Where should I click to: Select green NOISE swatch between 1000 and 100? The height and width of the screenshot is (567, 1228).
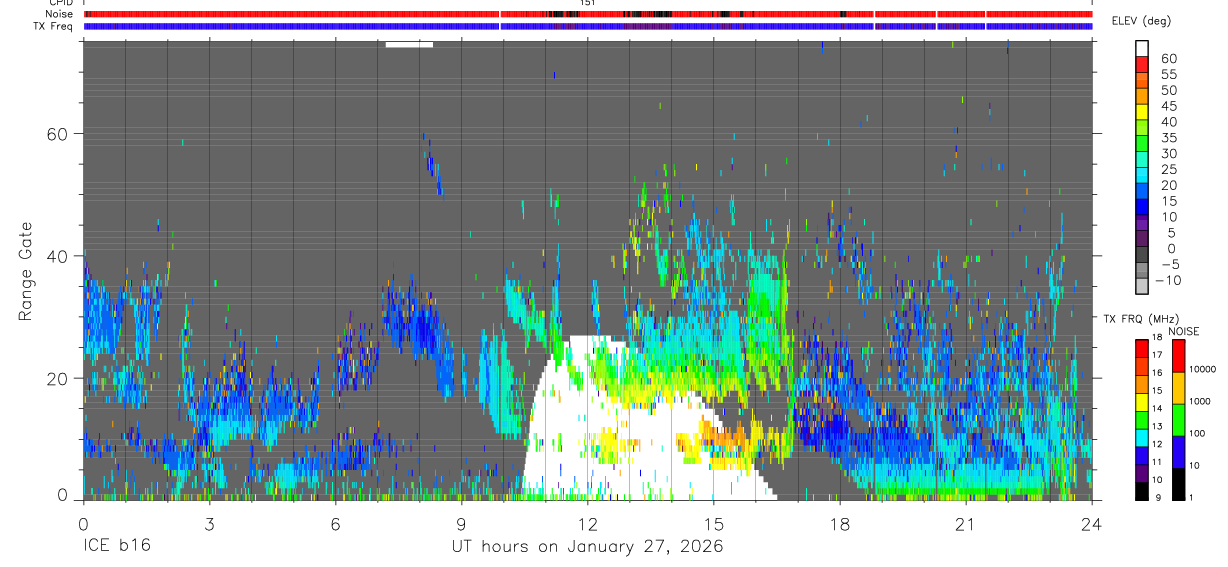click(1178, 419)
